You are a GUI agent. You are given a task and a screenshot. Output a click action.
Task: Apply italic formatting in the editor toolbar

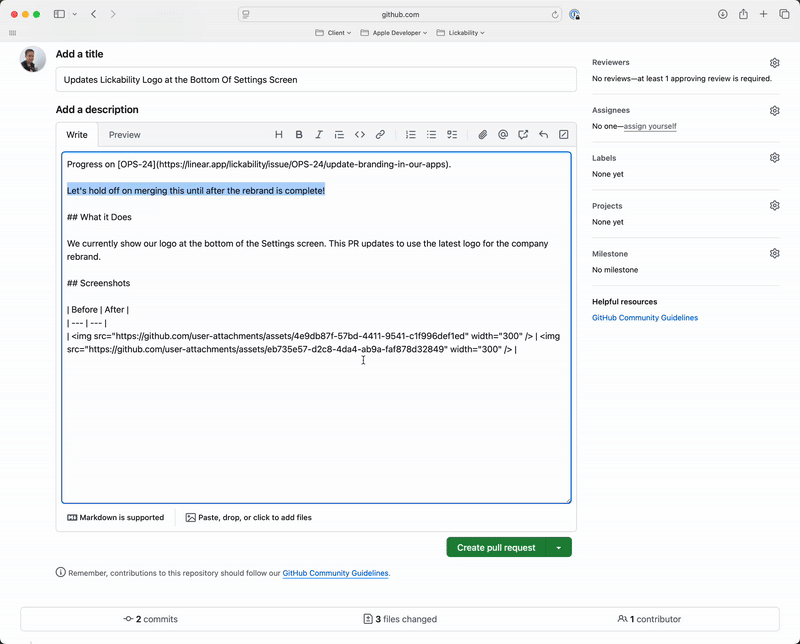[319, 135]
